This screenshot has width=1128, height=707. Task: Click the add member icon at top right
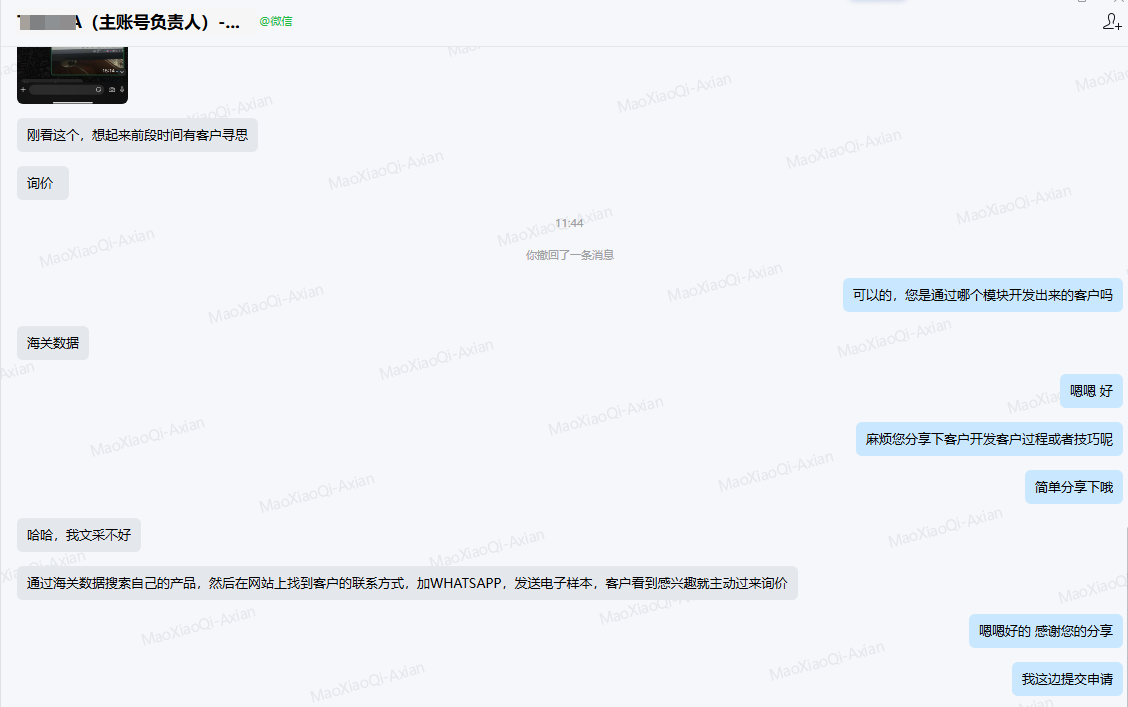1111,22
